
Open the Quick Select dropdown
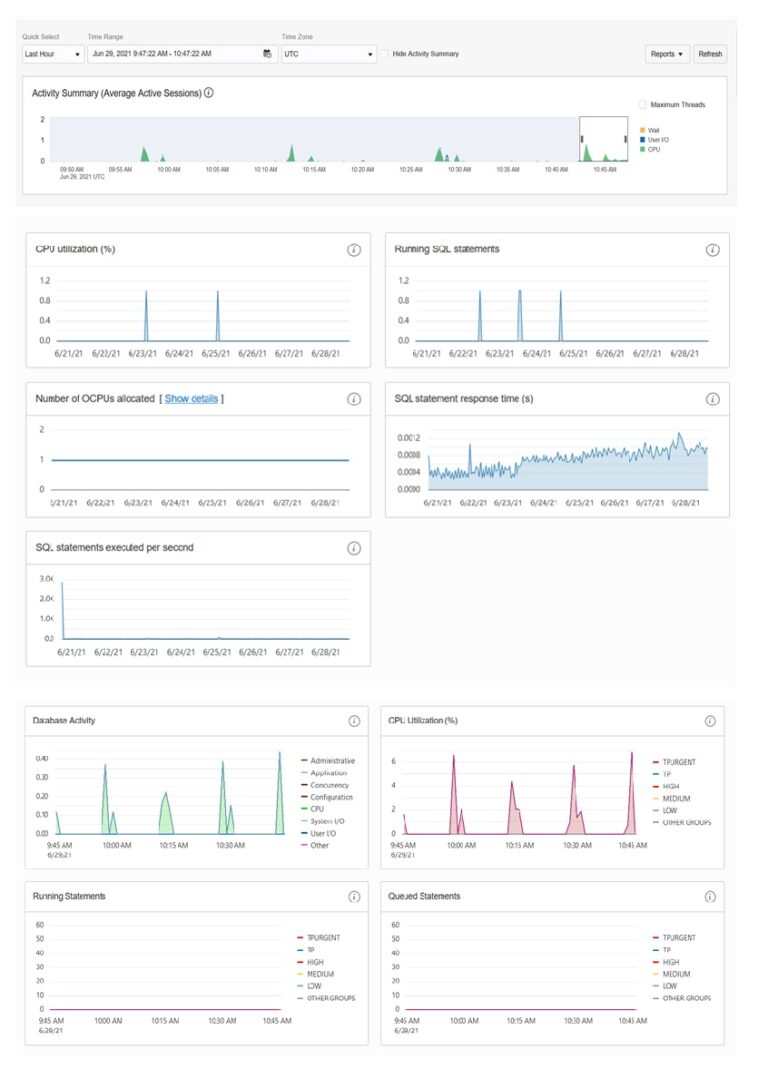pos(52,54)
